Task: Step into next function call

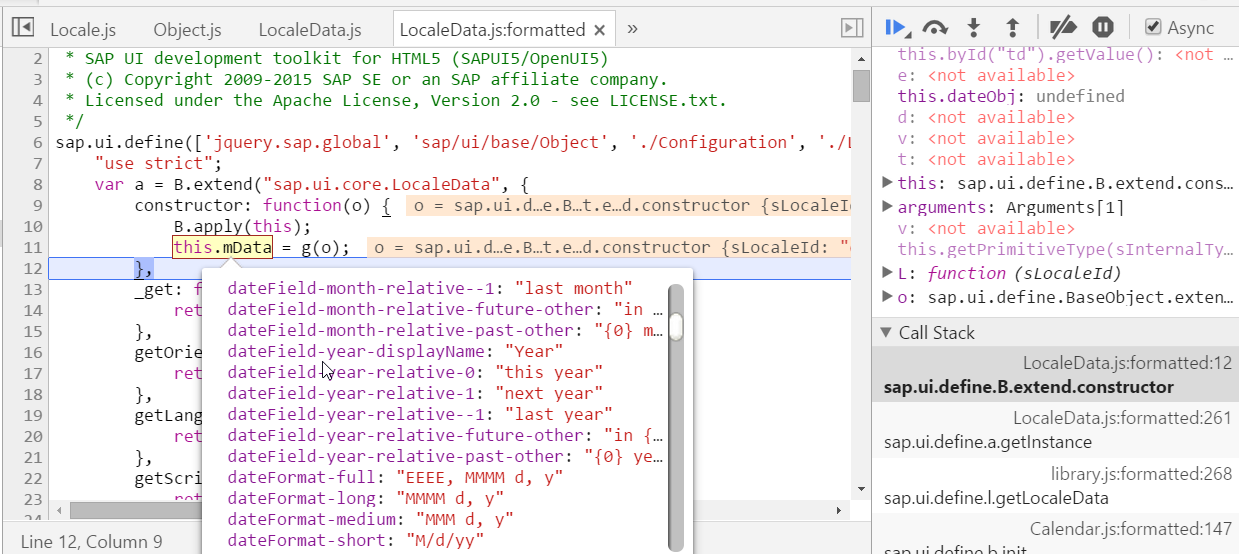Action: click(x=973, y=27)
